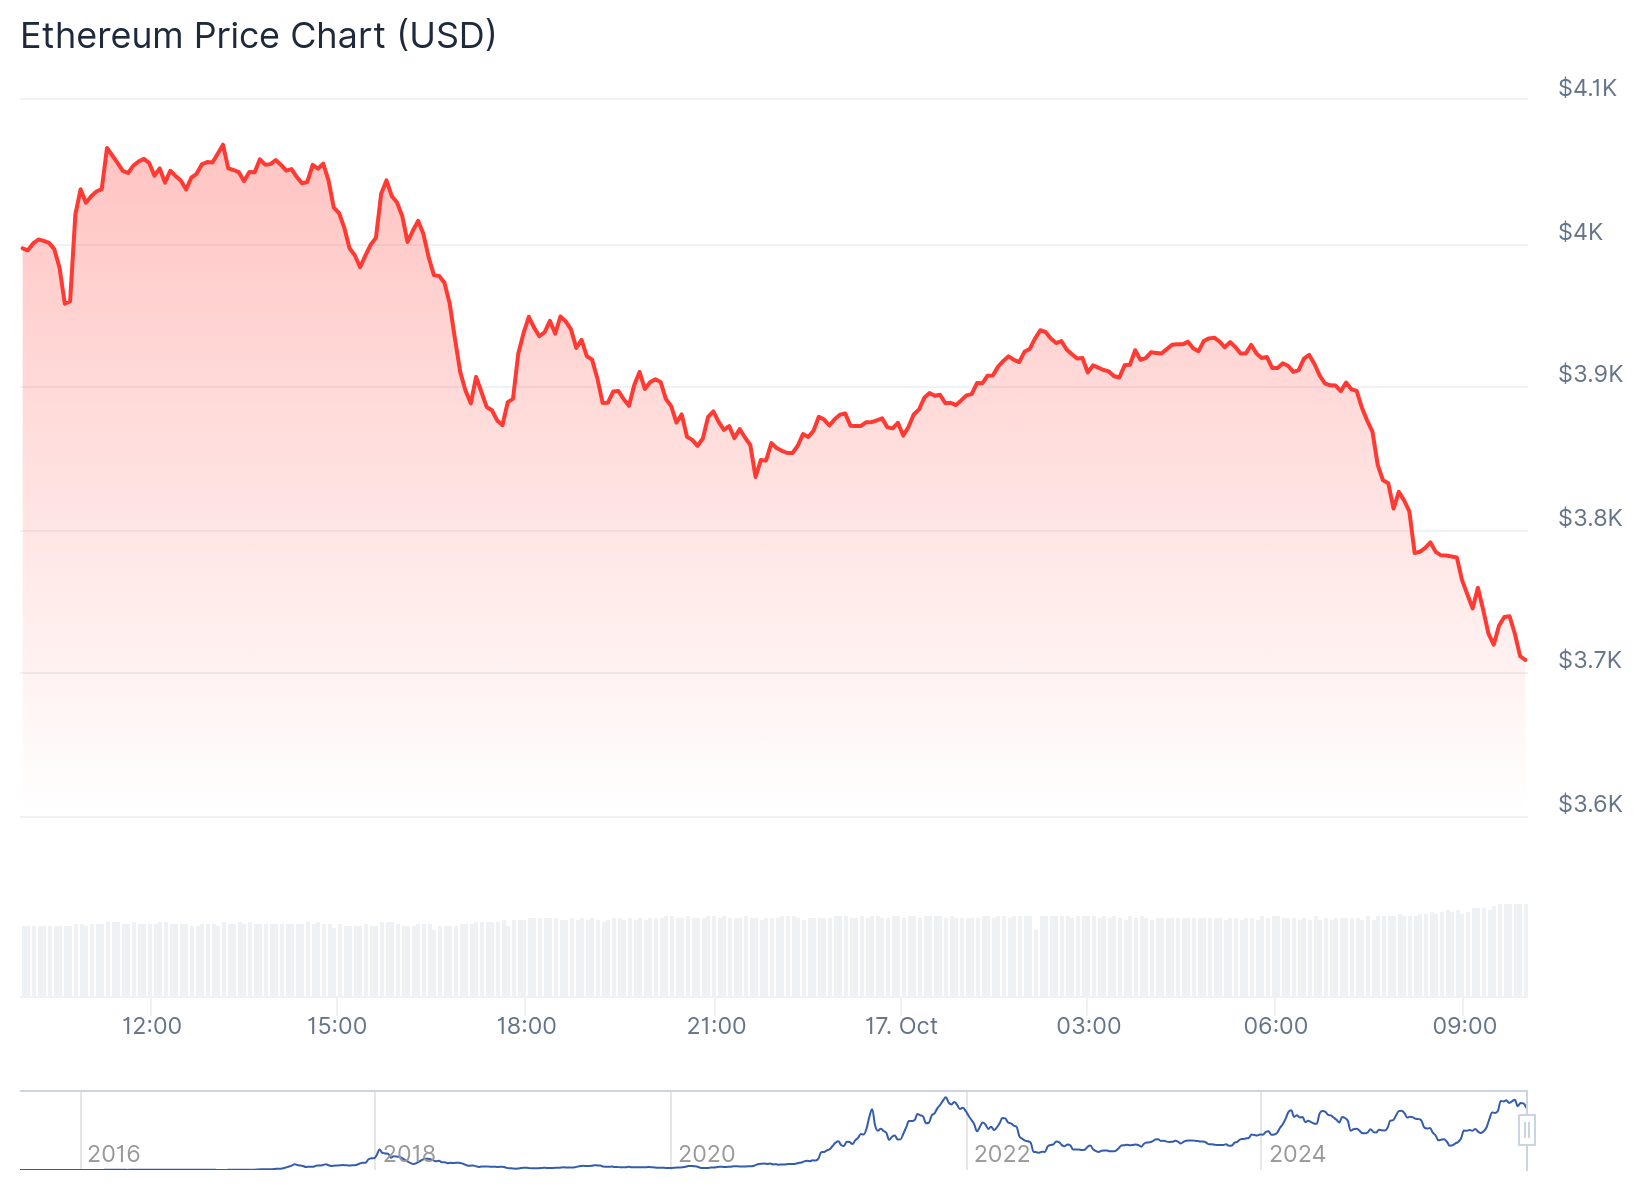Click the navigator range handle at right edge
The image size is (1644, 1200).
pyautogui.click(x=1526, y=1131)
